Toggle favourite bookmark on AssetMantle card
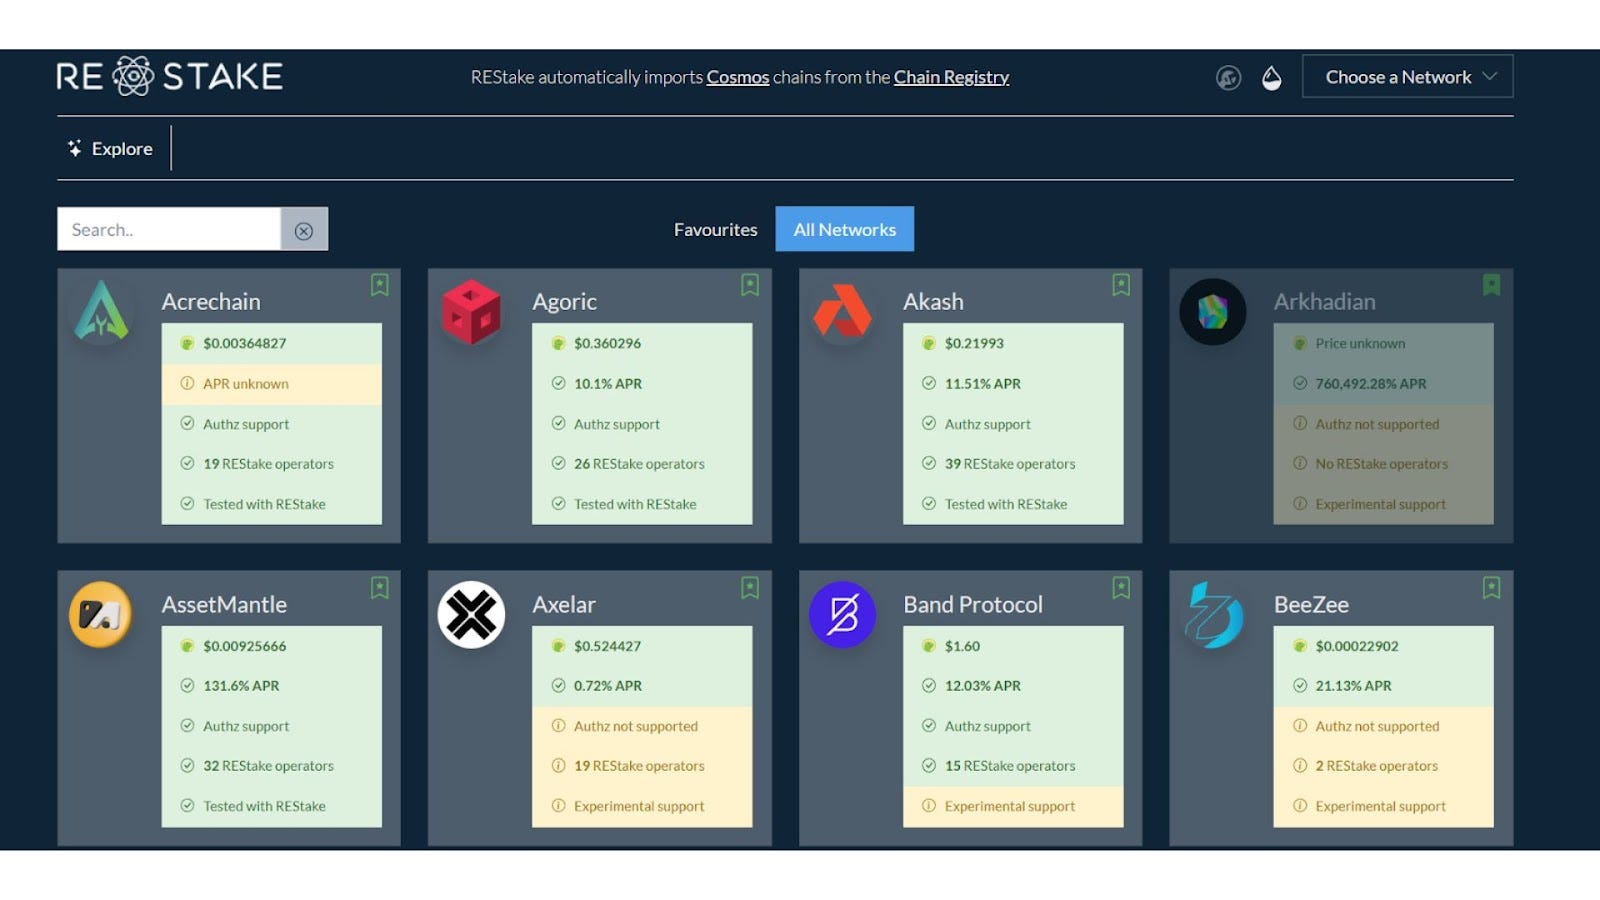The width and height of the screenshot is (1600, 900). [380, 588]
